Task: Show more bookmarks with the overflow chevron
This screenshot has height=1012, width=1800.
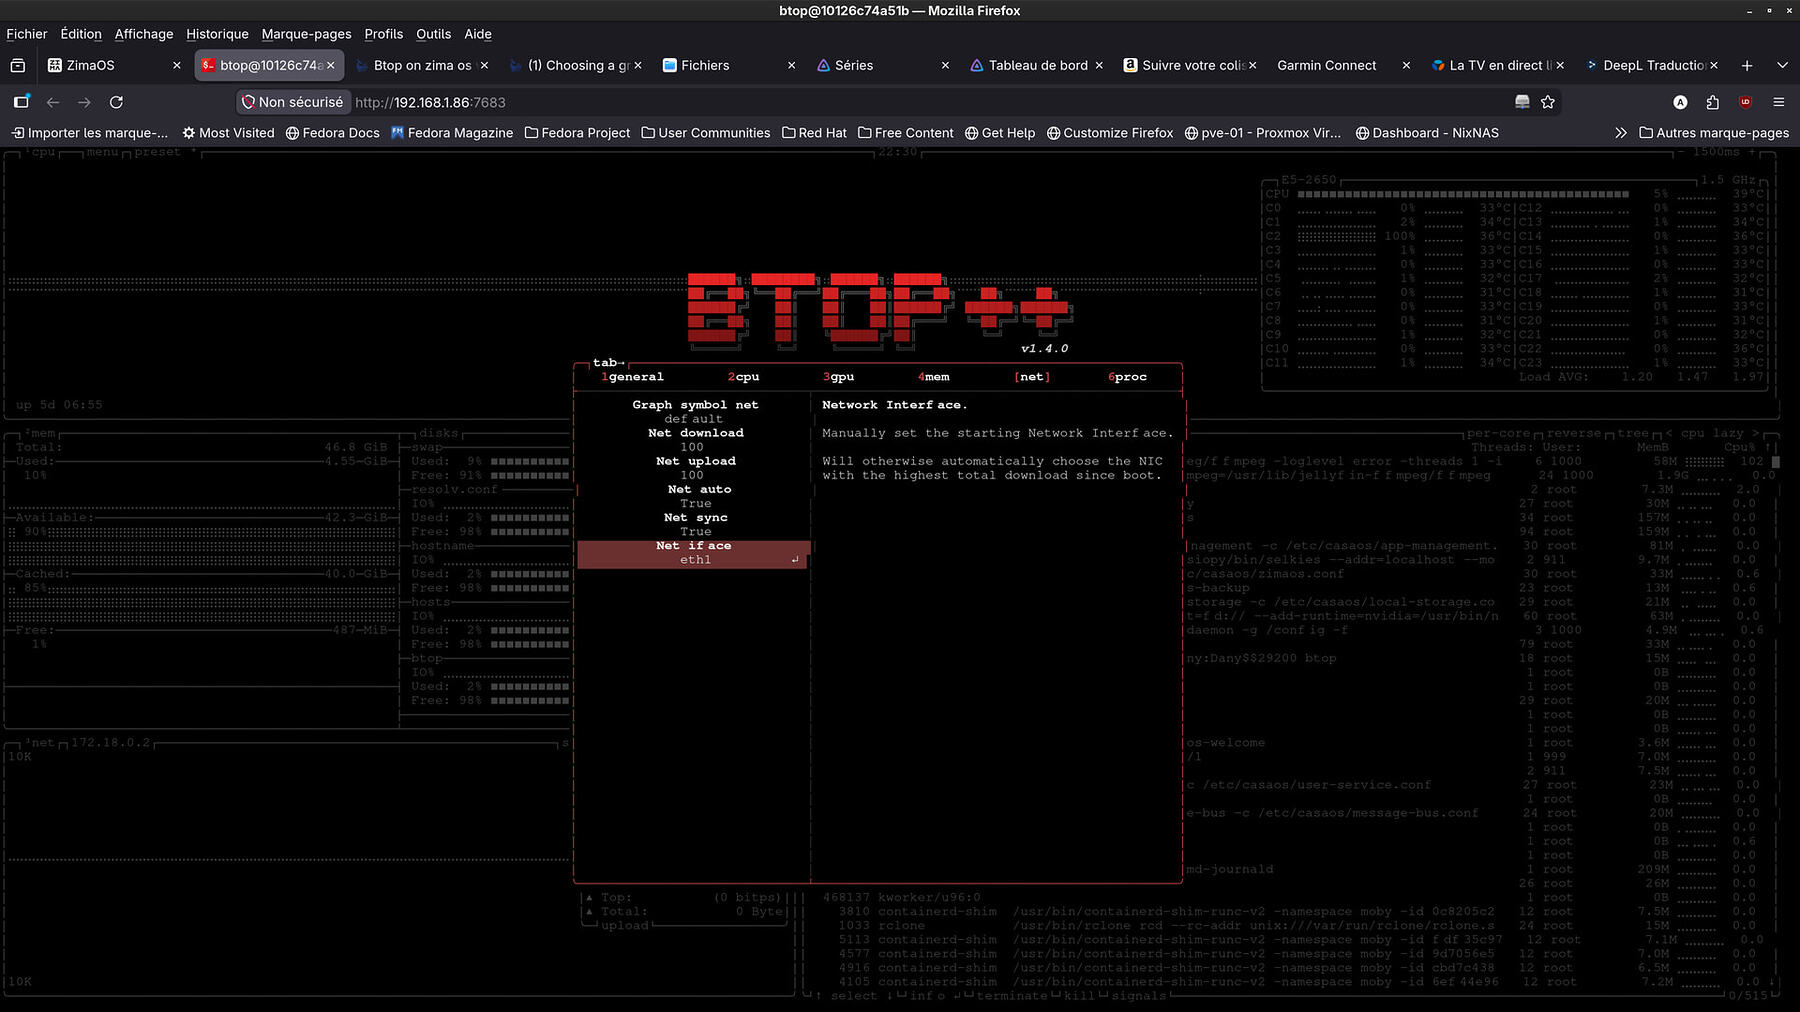Action: pos(1620,133)
